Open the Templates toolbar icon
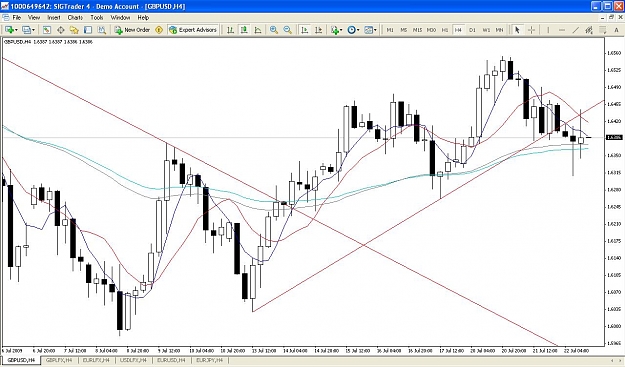This screenshot has width=625, height=367. point(369,30)
